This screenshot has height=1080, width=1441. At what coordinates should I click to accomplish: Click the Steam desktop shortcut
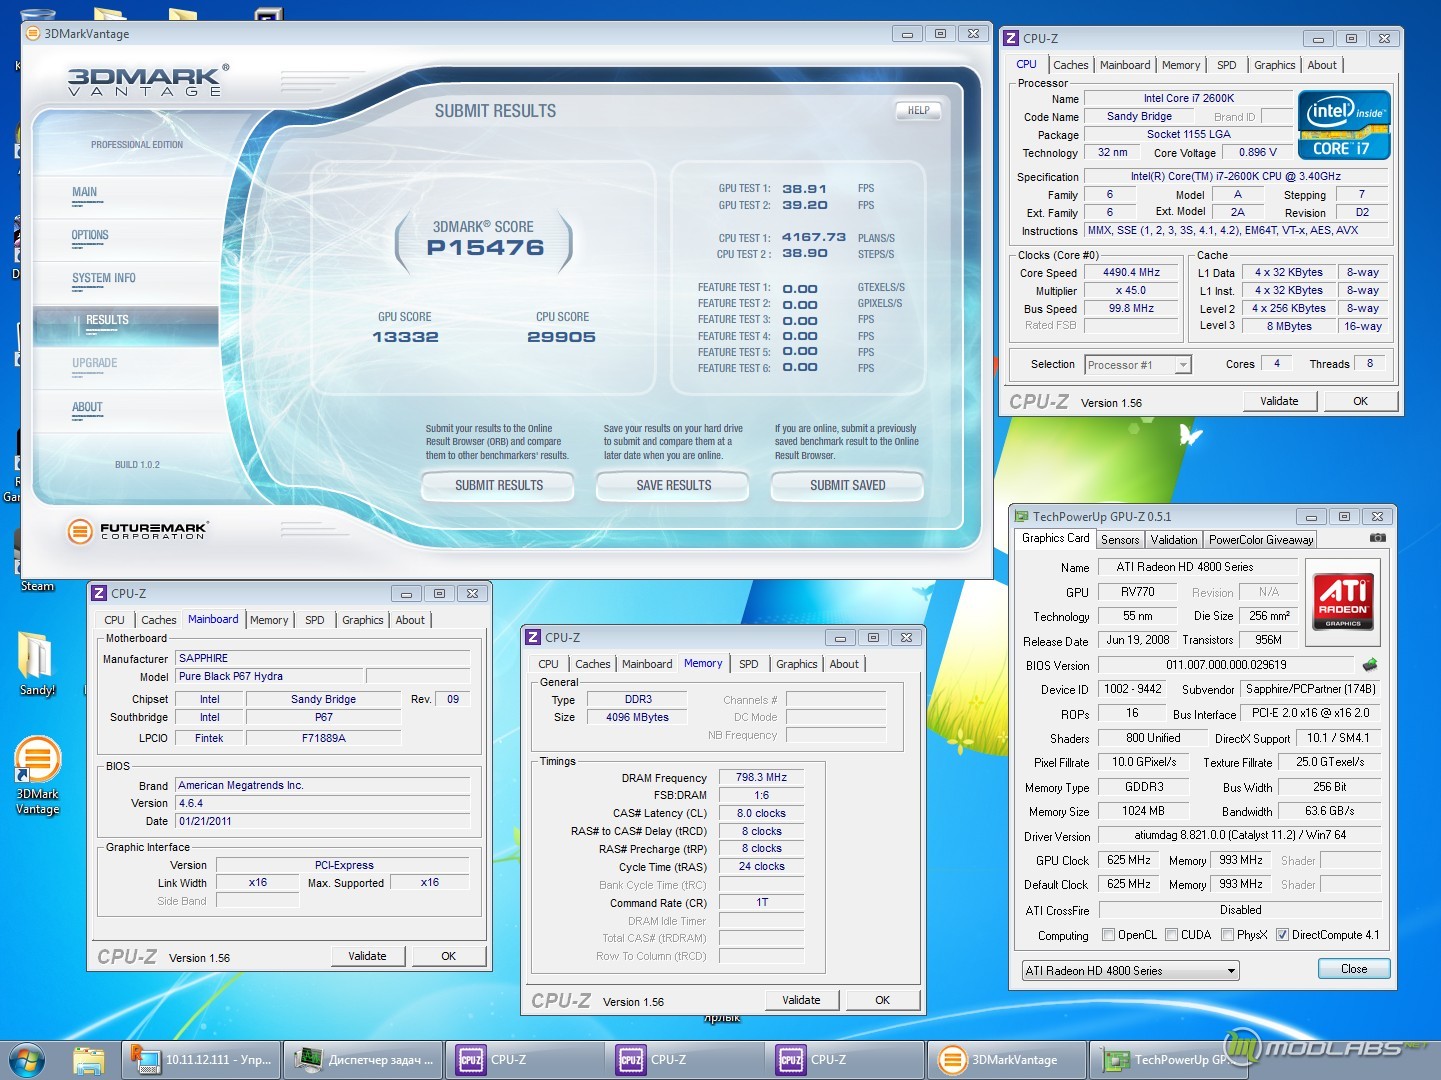pyautogui.click(x=37, y=560)
